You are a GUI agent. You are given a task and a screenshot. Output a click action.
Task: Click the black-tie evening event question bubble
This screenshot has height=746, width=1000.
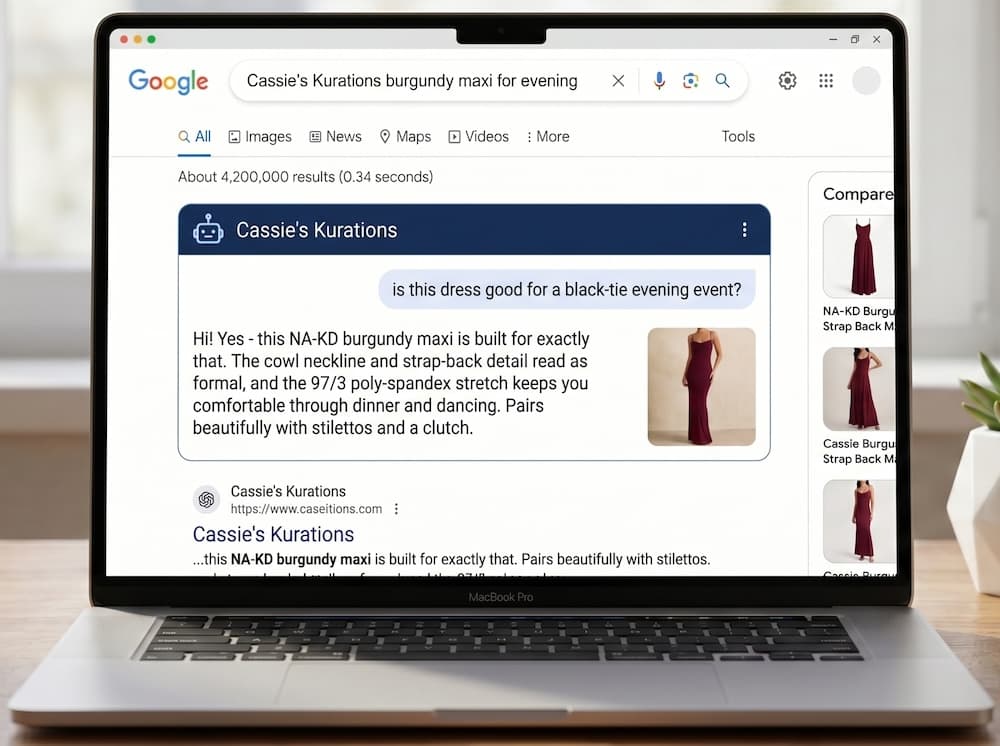(x=566, y=289)
